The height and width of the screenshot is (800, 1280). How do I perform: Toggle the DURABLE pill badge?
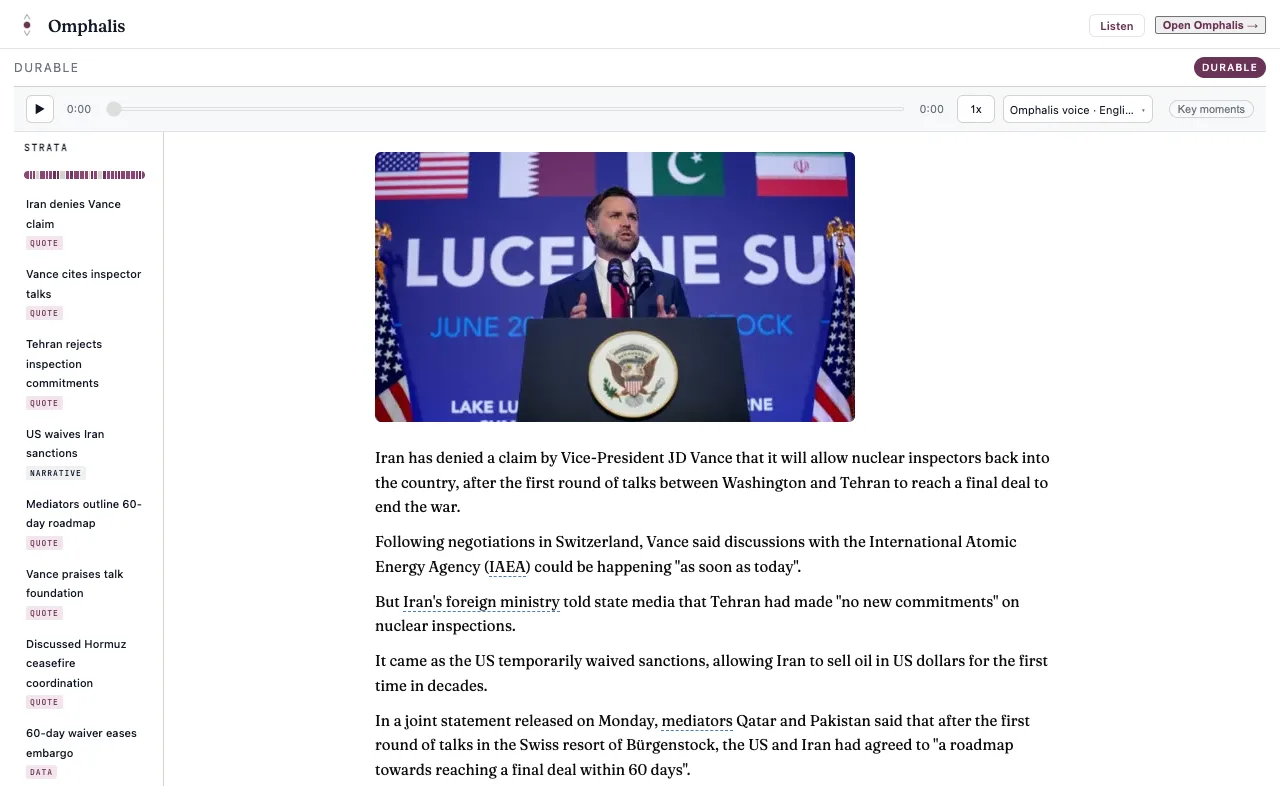click(x=1229, y=68)
